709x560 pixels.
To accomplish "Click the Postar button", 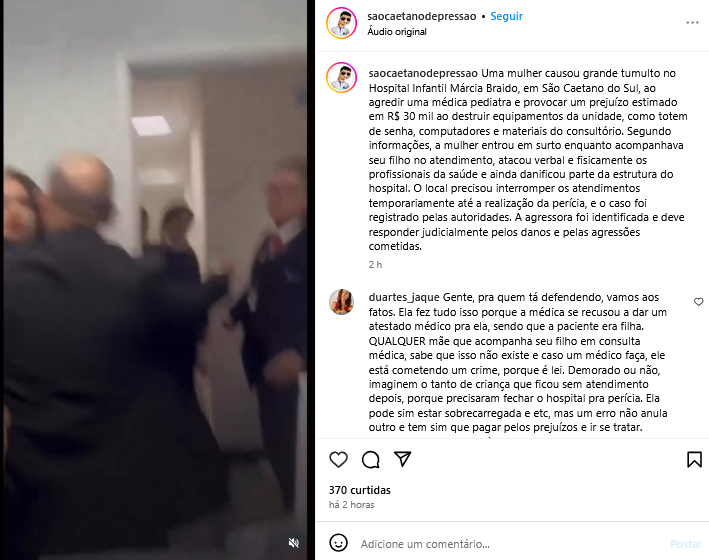I will click(685, 544).
